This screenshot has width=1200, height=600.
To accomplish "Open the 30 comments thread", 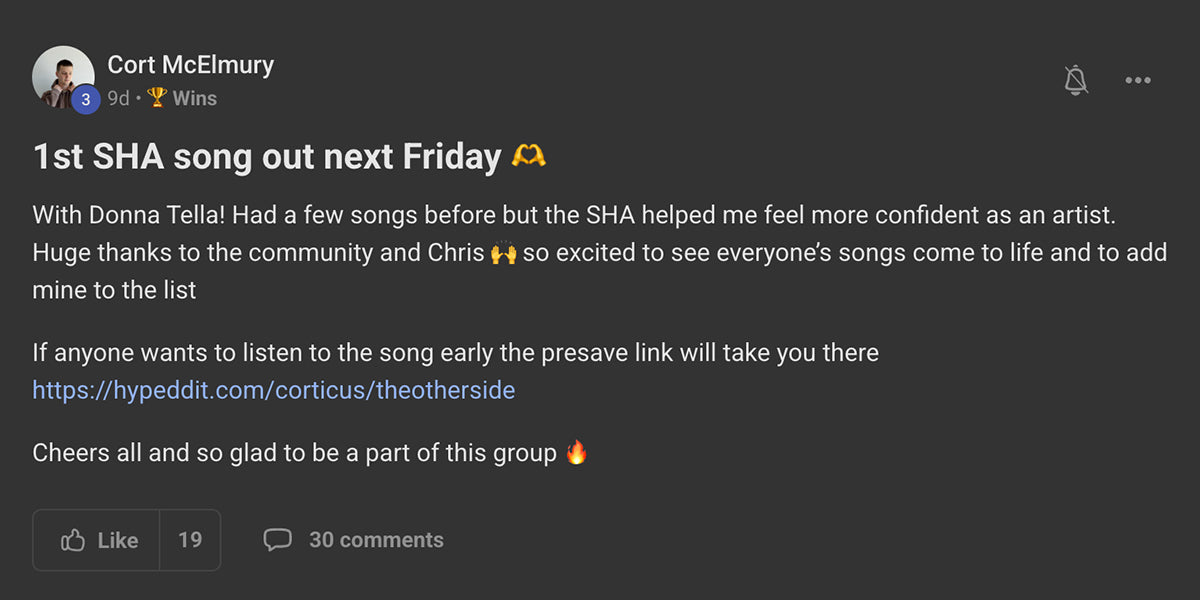I will (376, 540).
